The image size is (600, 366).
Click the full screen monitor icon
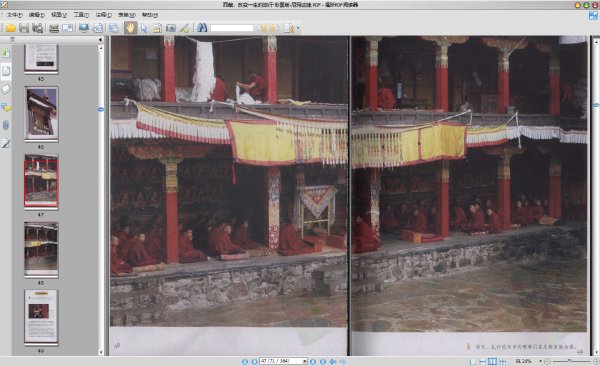(84, 28)
